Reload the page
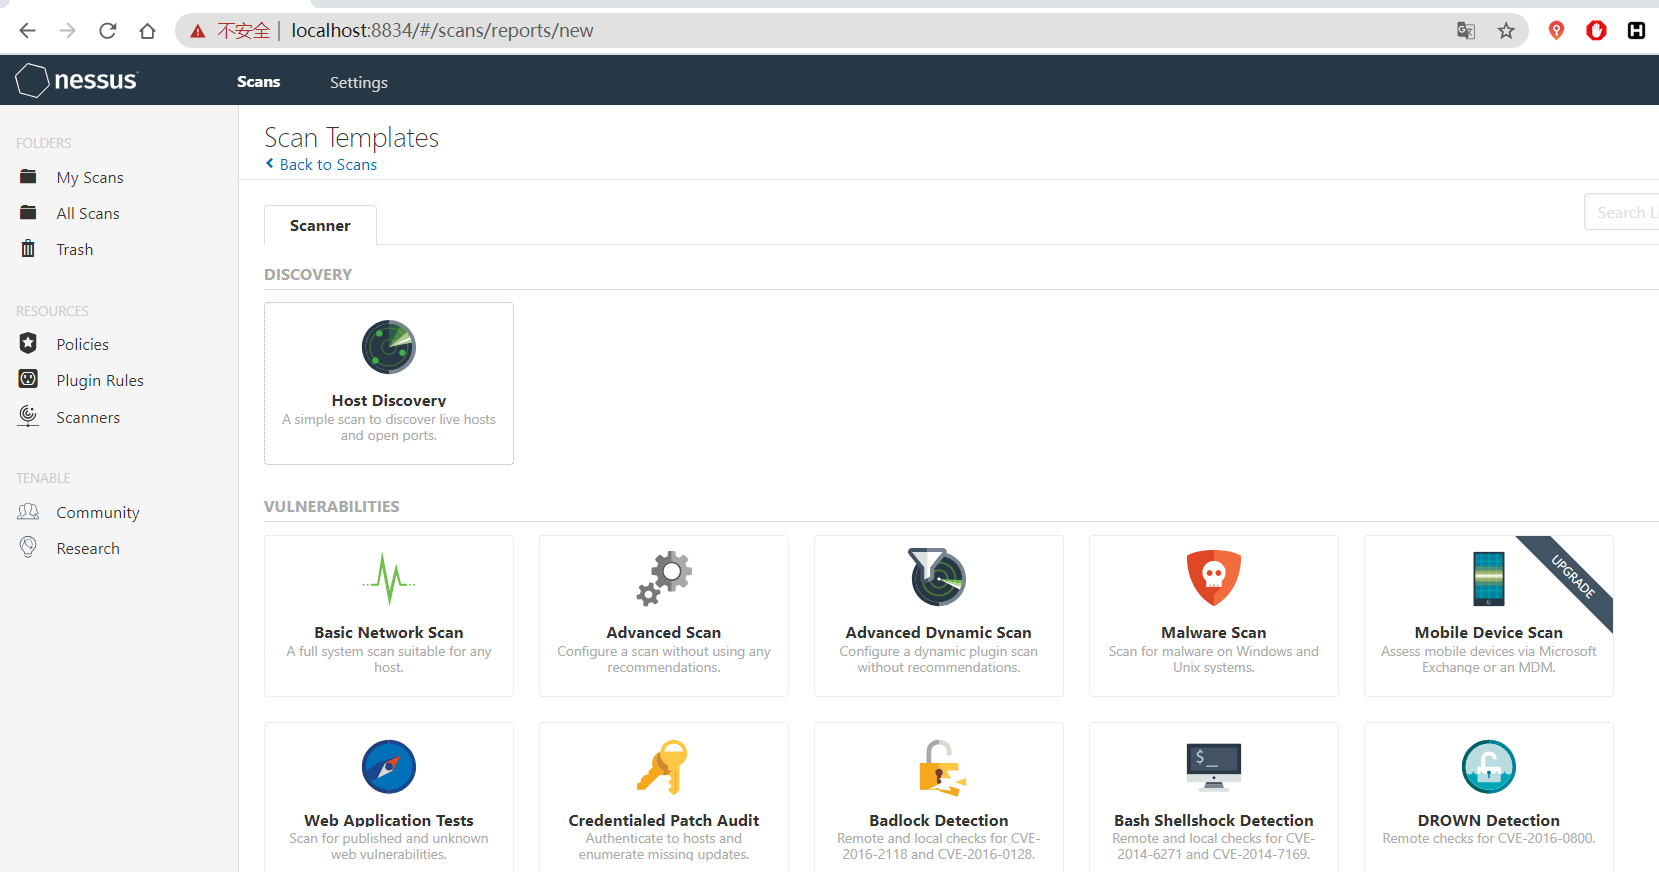Viewport: 1659px width, 872px height. point(107,31)
